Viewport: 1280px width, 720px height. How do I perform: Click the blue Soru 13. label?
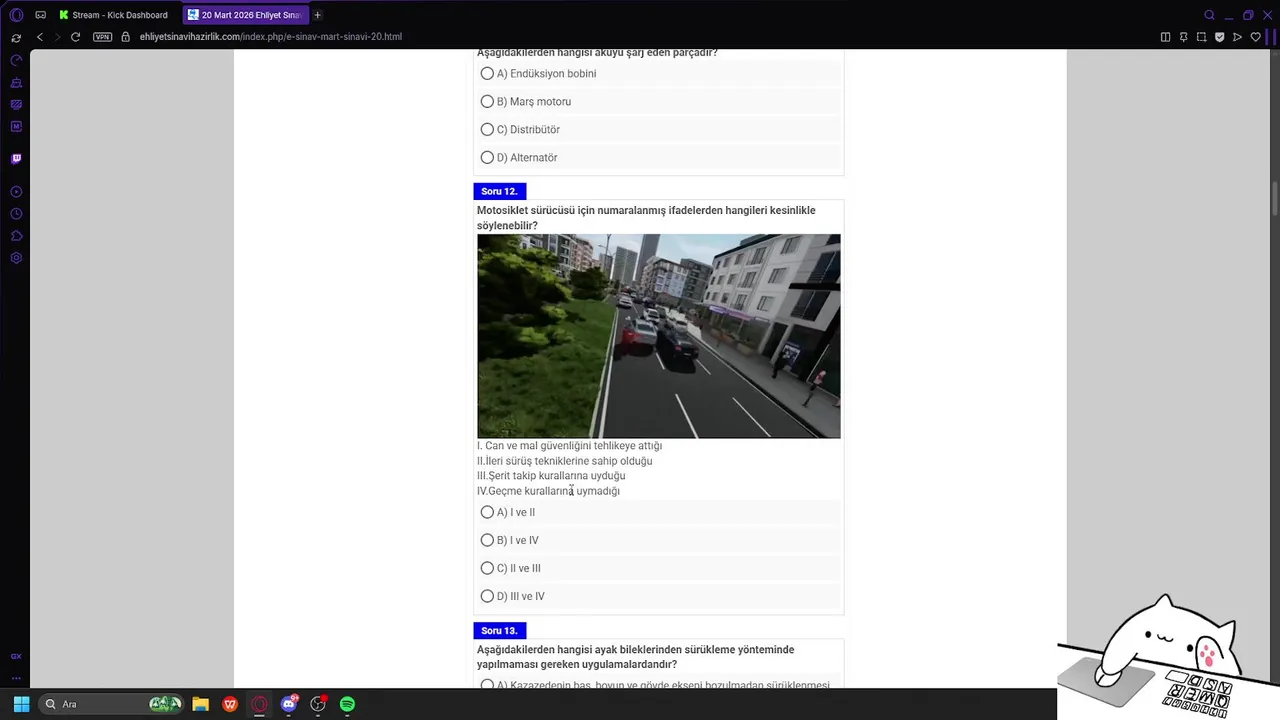pos(499,631)
